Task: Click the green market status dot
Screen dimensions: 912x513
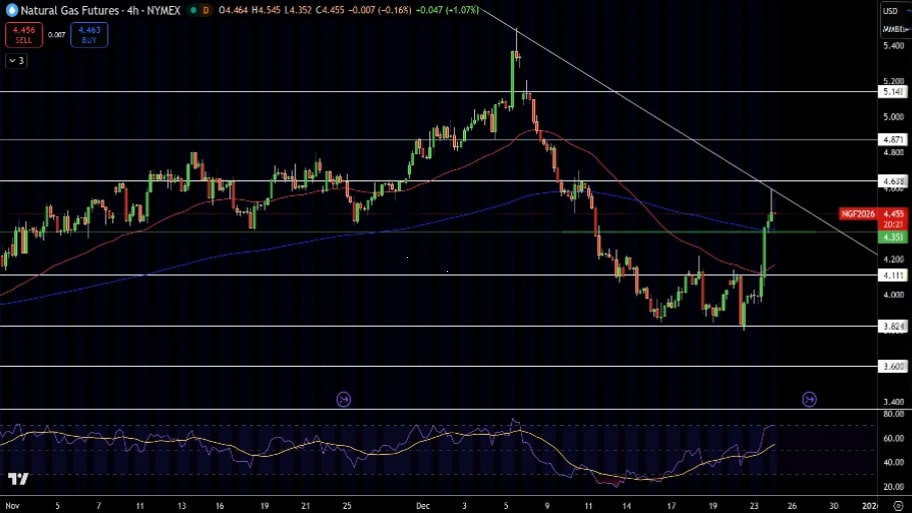Action: coord(191,9)
